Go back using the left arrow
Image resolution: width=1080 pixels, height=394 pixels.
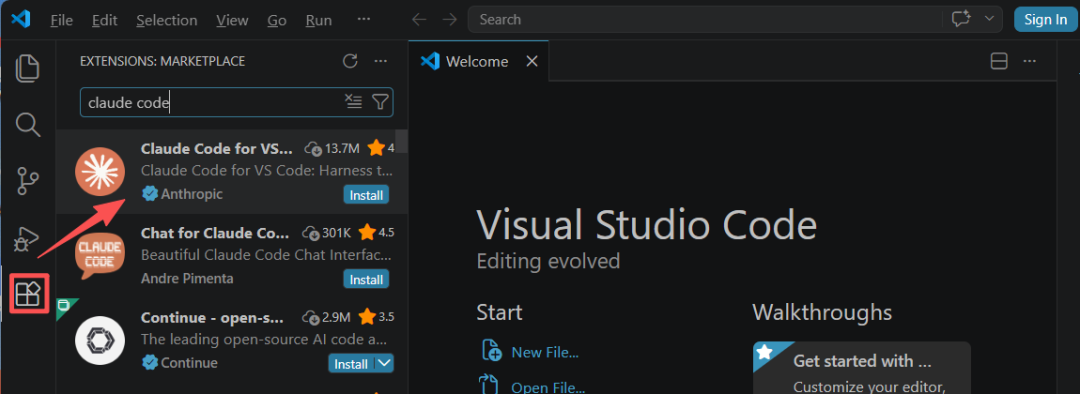(x=418, y=20)
